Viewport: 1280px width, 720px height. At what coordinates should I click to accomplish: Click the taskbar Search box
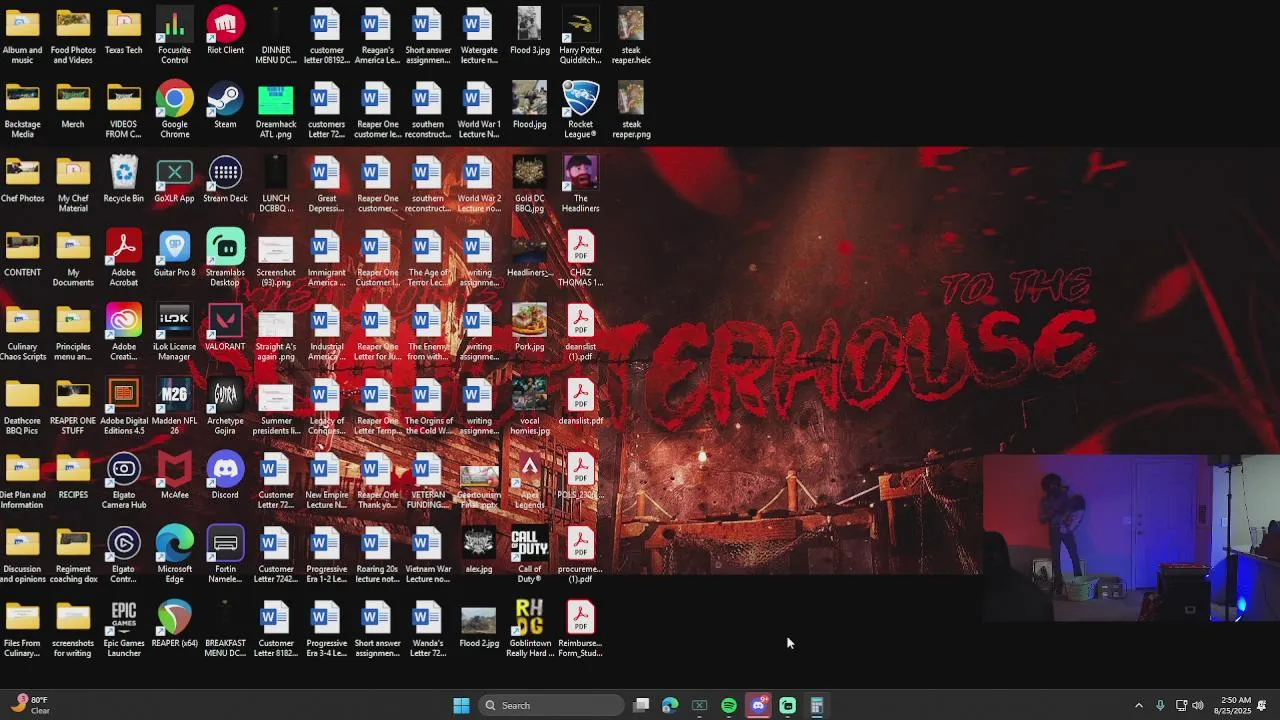[x=550, y=705]
